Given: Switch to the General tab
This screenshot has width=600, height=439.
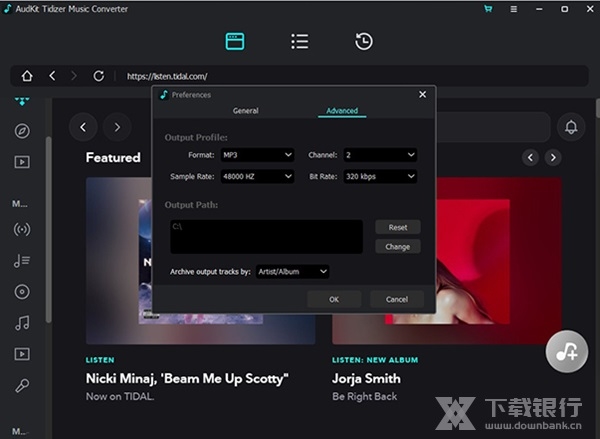Looking at the screenshot, I should 245,111.
